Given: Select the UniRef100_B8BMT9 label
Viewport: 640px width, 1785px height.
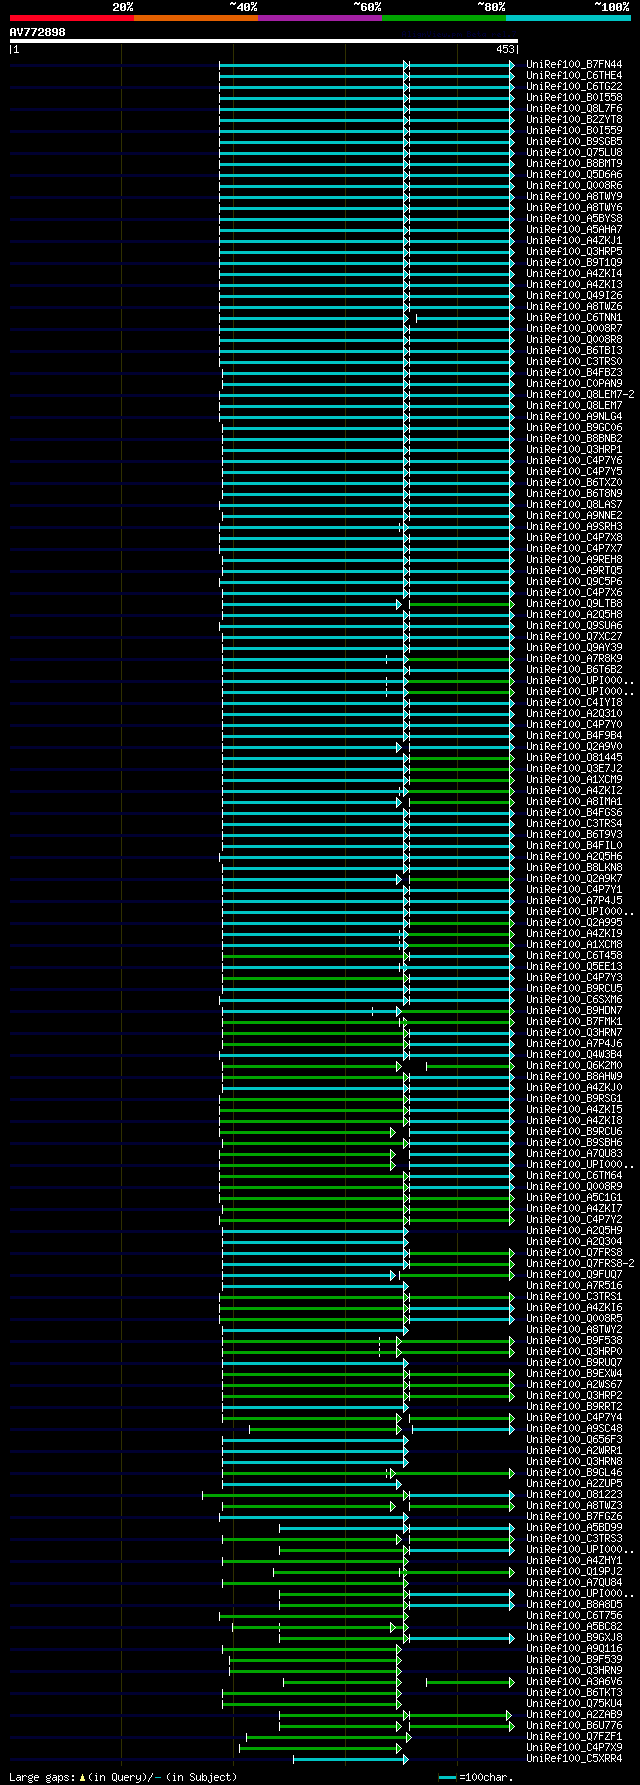Looking at the screenshot, I should click(574, 163).
